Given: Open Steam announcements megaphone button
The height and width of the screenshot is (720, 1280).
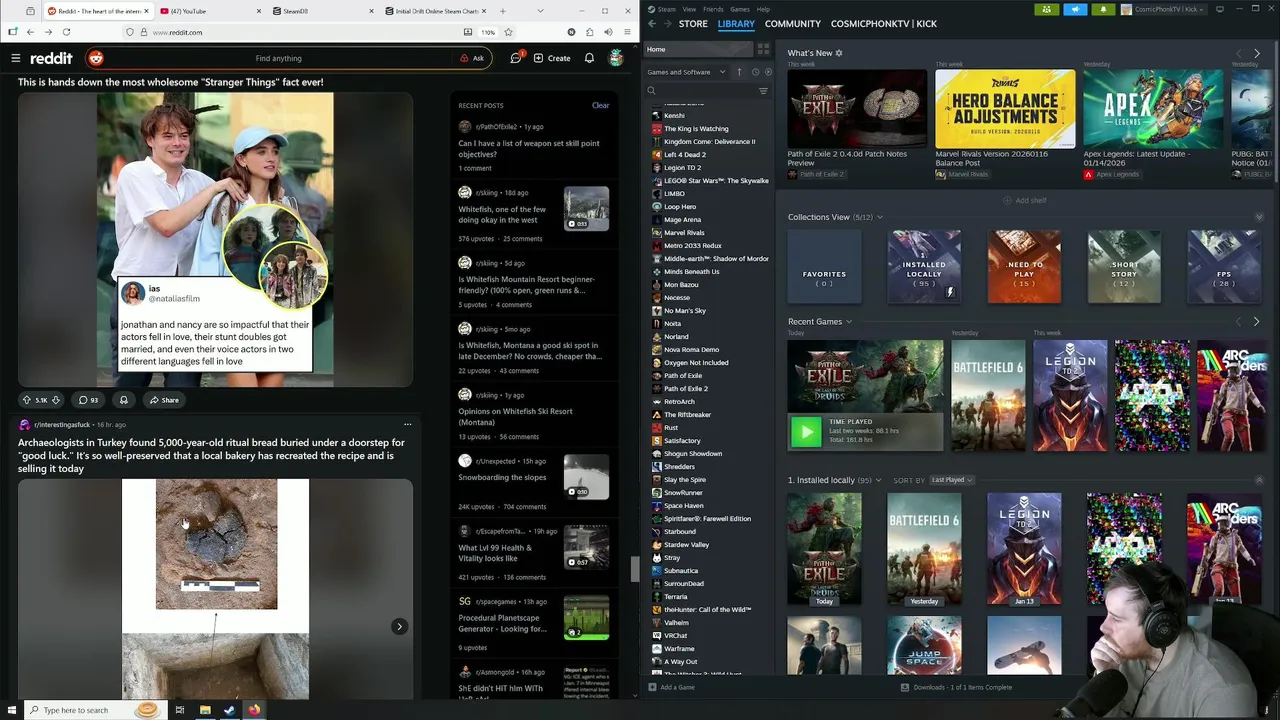Looking at the screenshot, I should (1075, 9).
